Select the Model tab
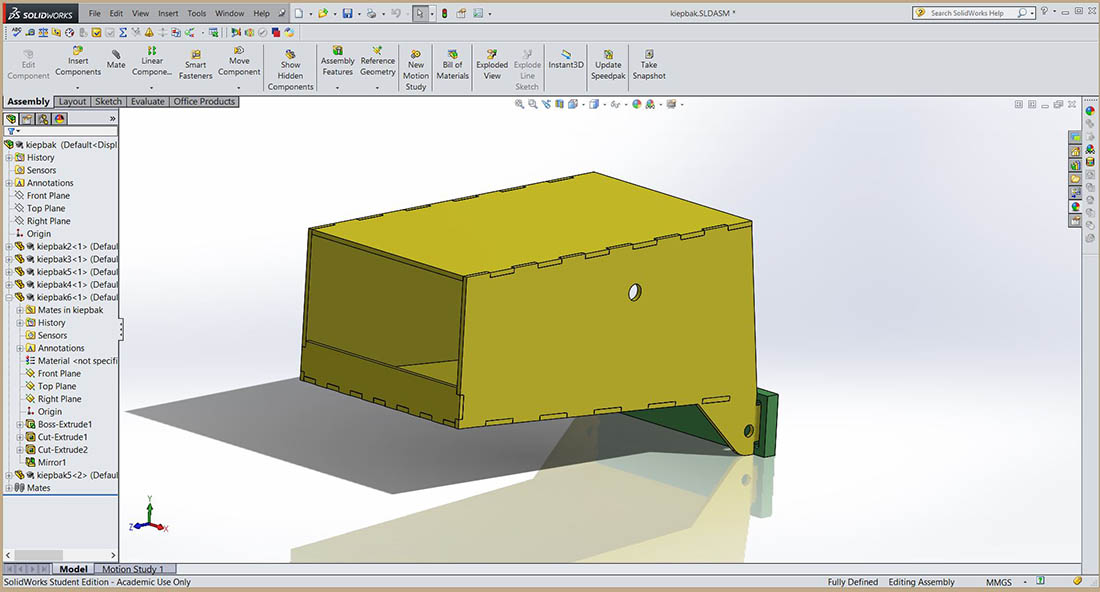1100x592 pixels. [73, 569]
